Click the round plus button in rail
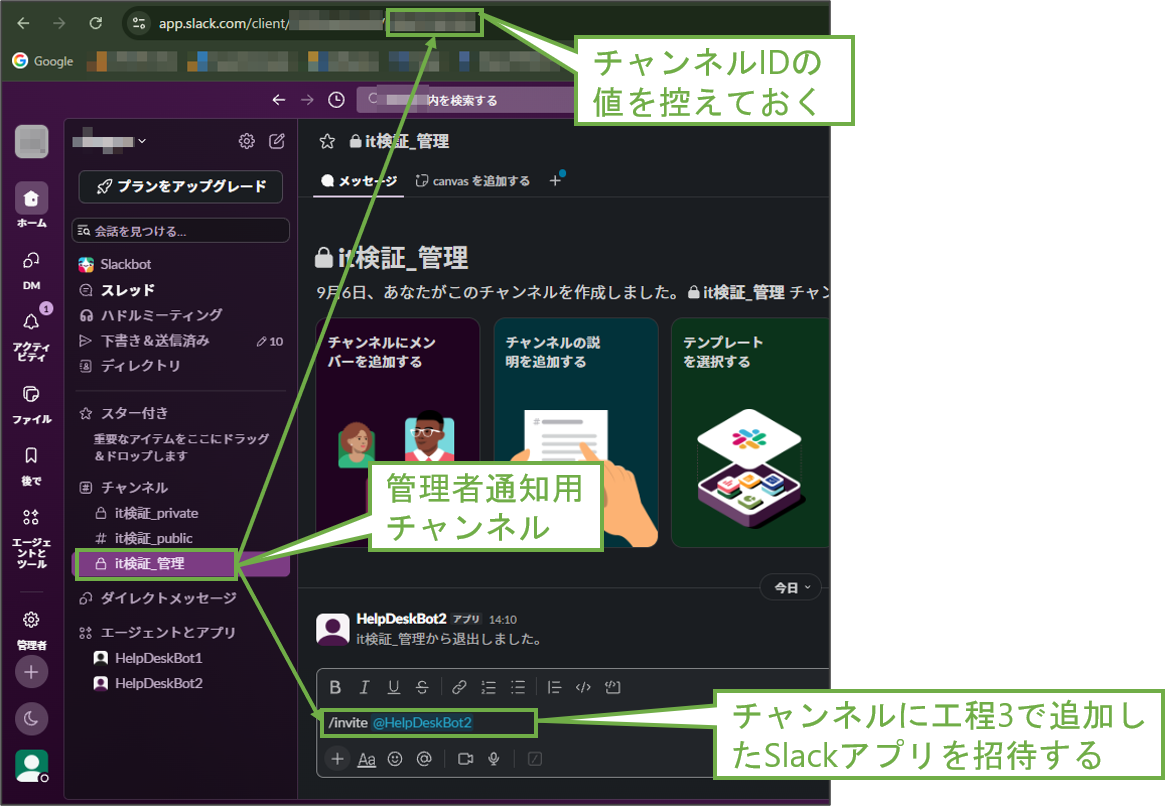This screenshot has height=806, width=1169. click(x=31, y=672)
